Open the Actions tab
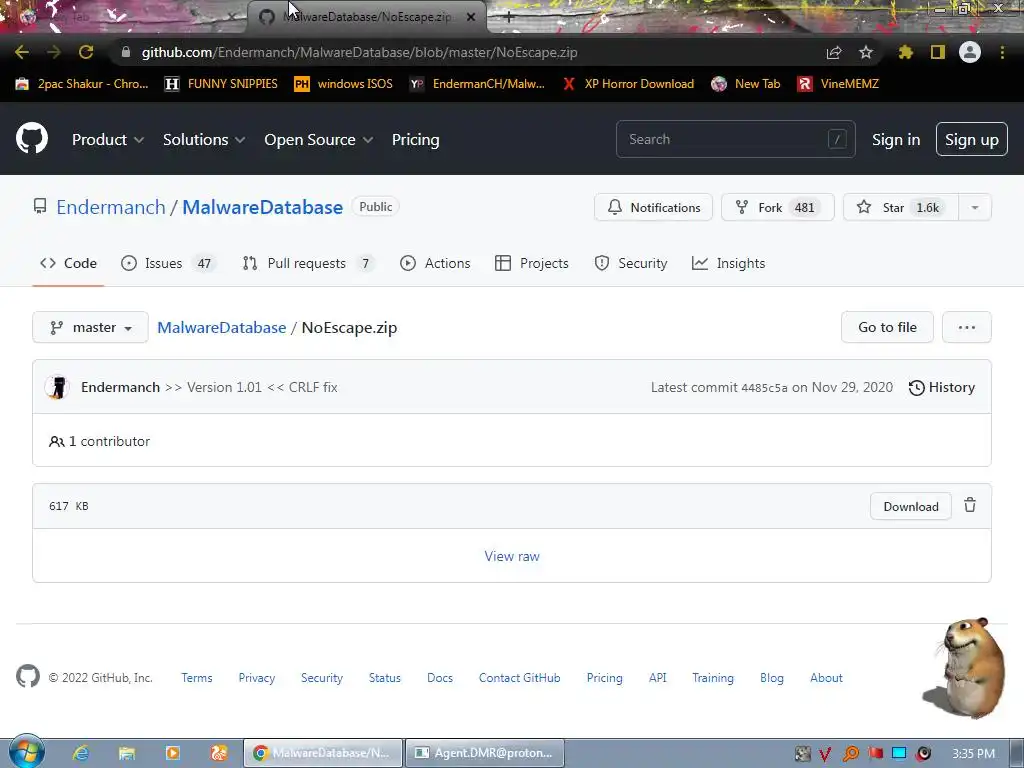This screenshot has width=1024, height=768. (x=435, y=263)
